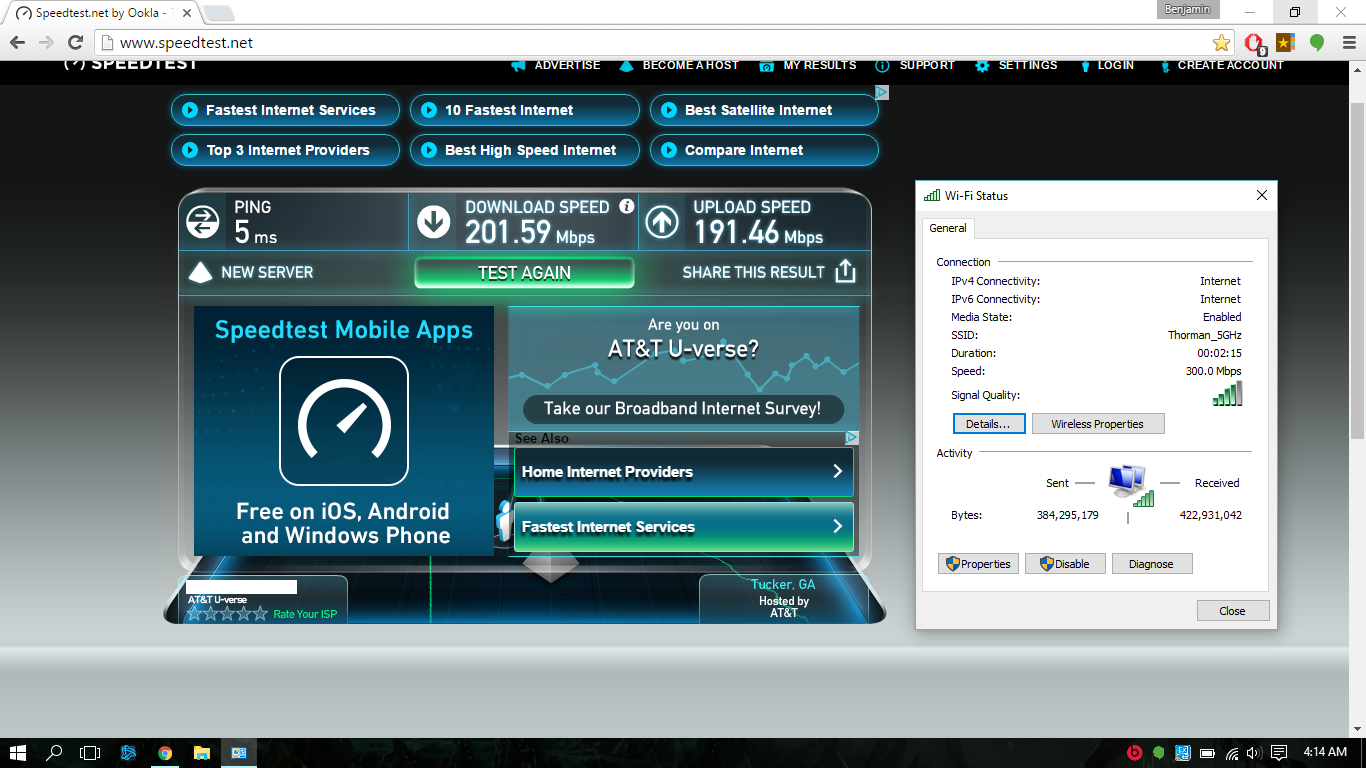Viewport: 1366px width, 768px height.
Task: Expand Home Internet Providers chevron row
Action: click(x=684, y=472)
